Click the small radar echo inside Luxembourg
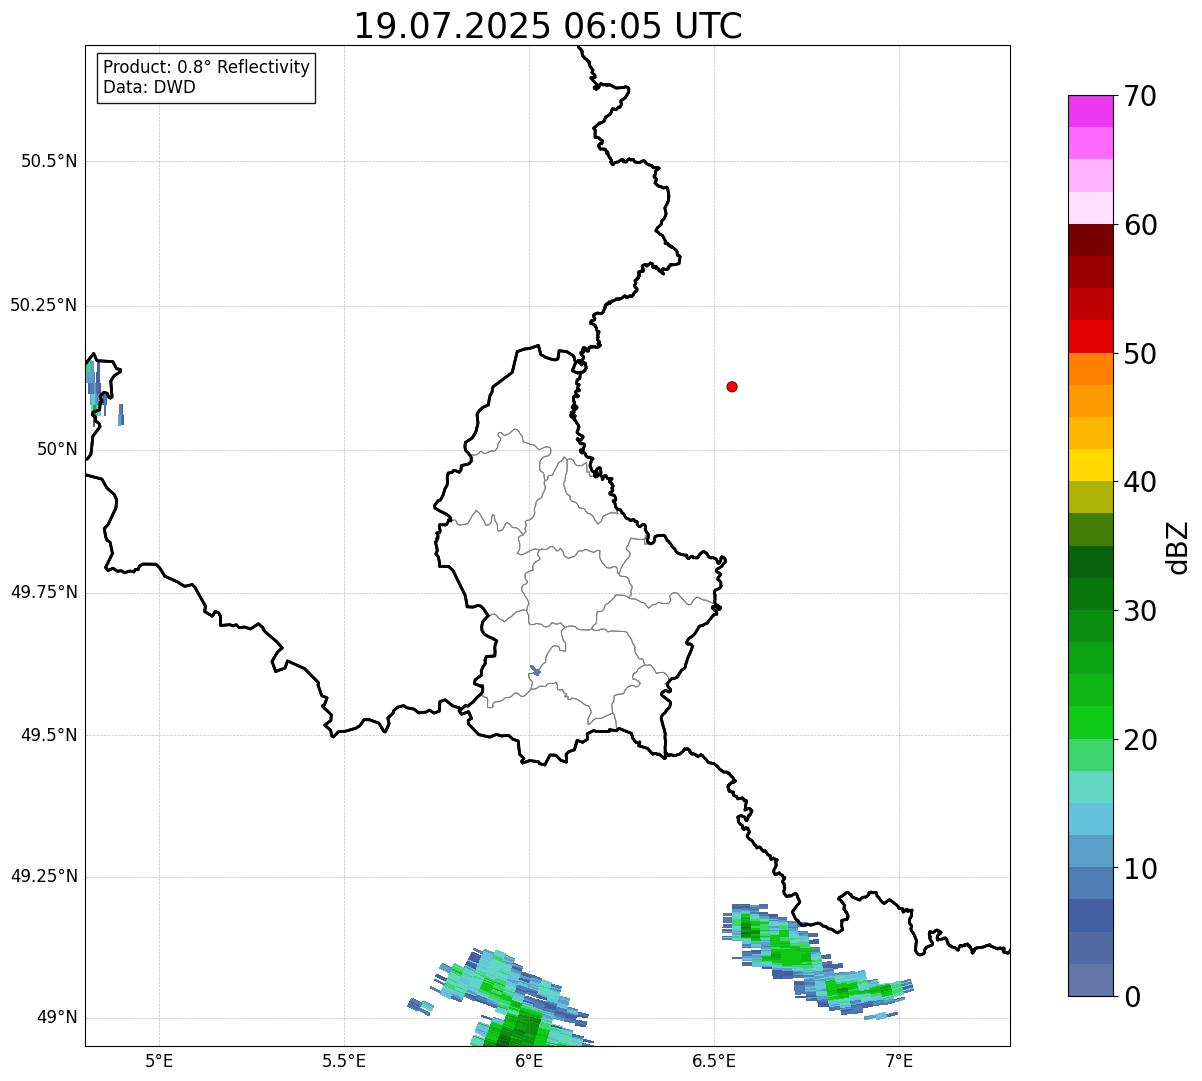Screen dimensions: 1202x1081 (x=535, y=670)
